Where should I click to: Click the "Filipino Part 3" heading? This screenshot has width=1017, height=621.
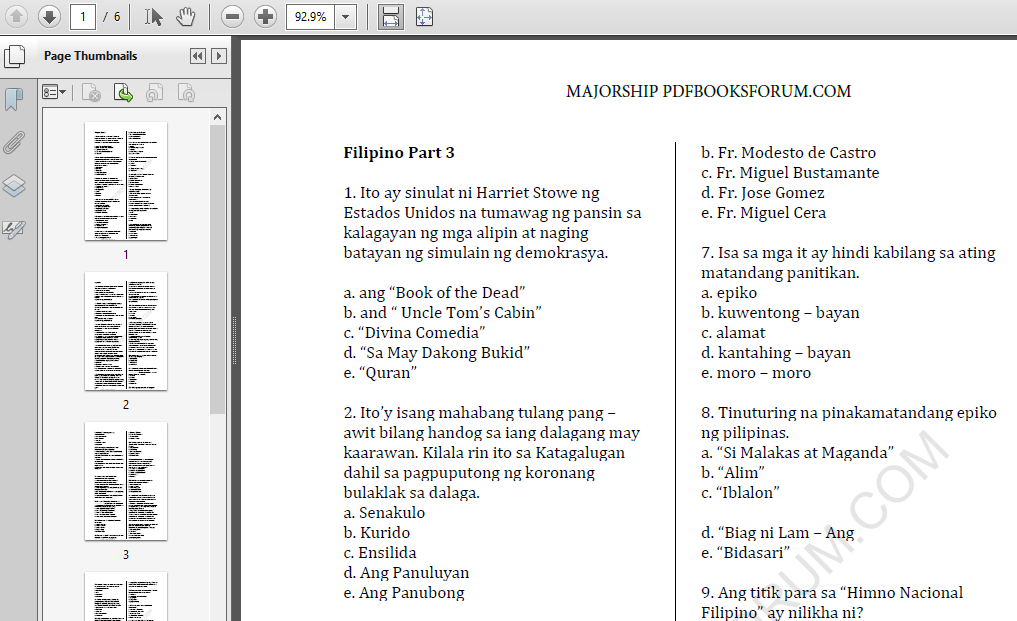399,153
